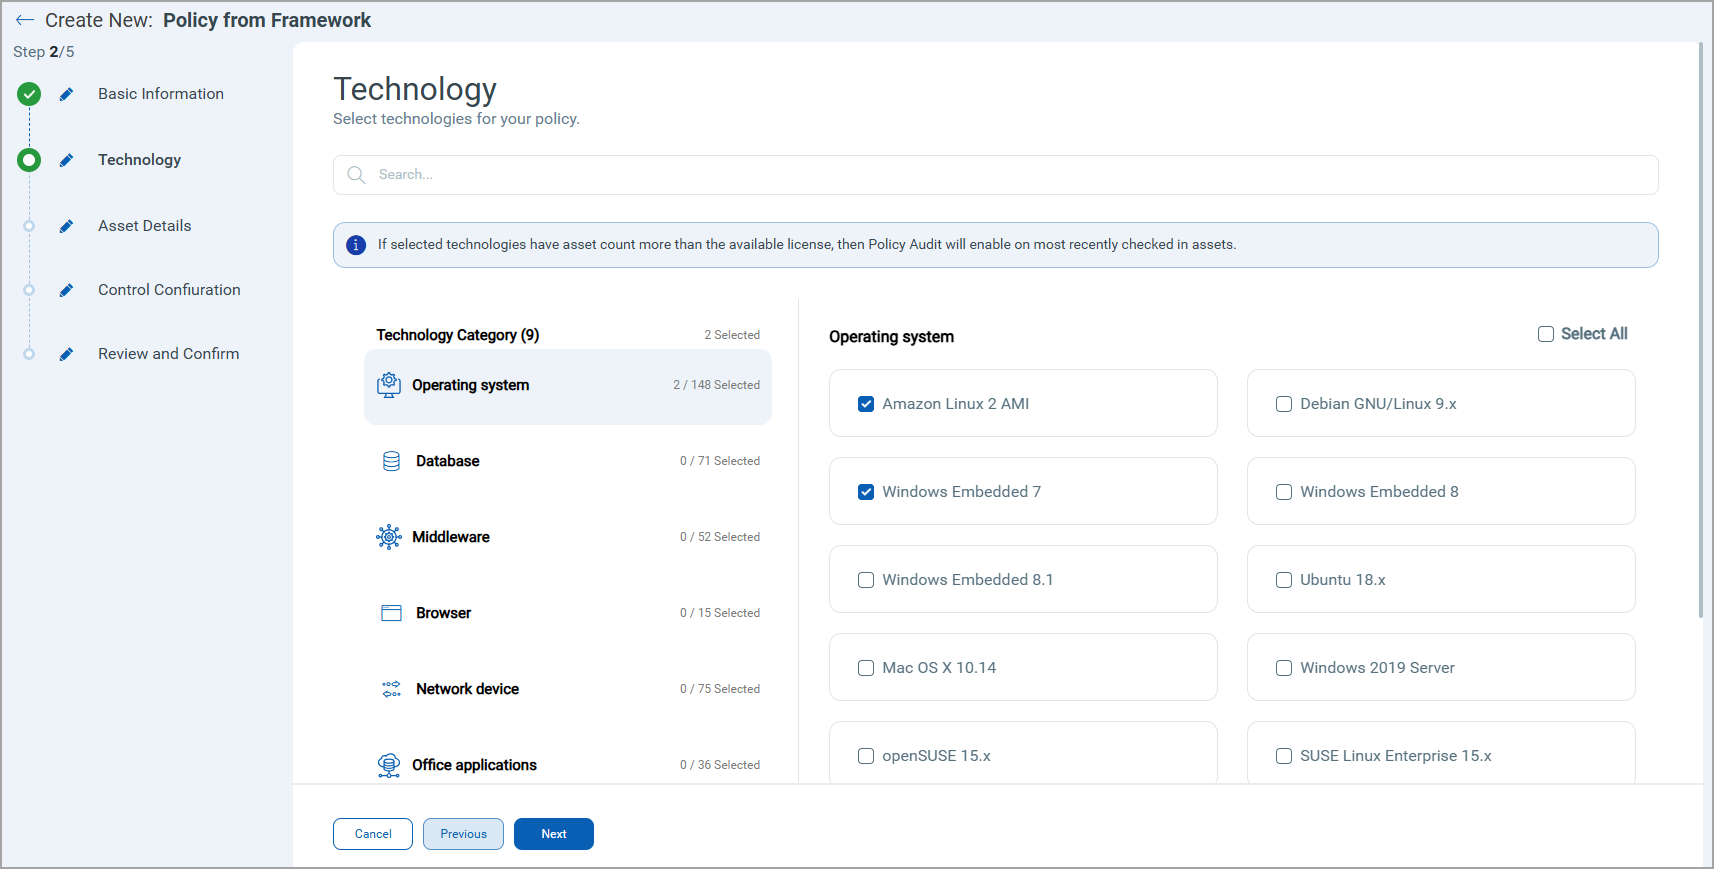Check the Ubuntu 18.x checkbox

(x=1284, y=580)
